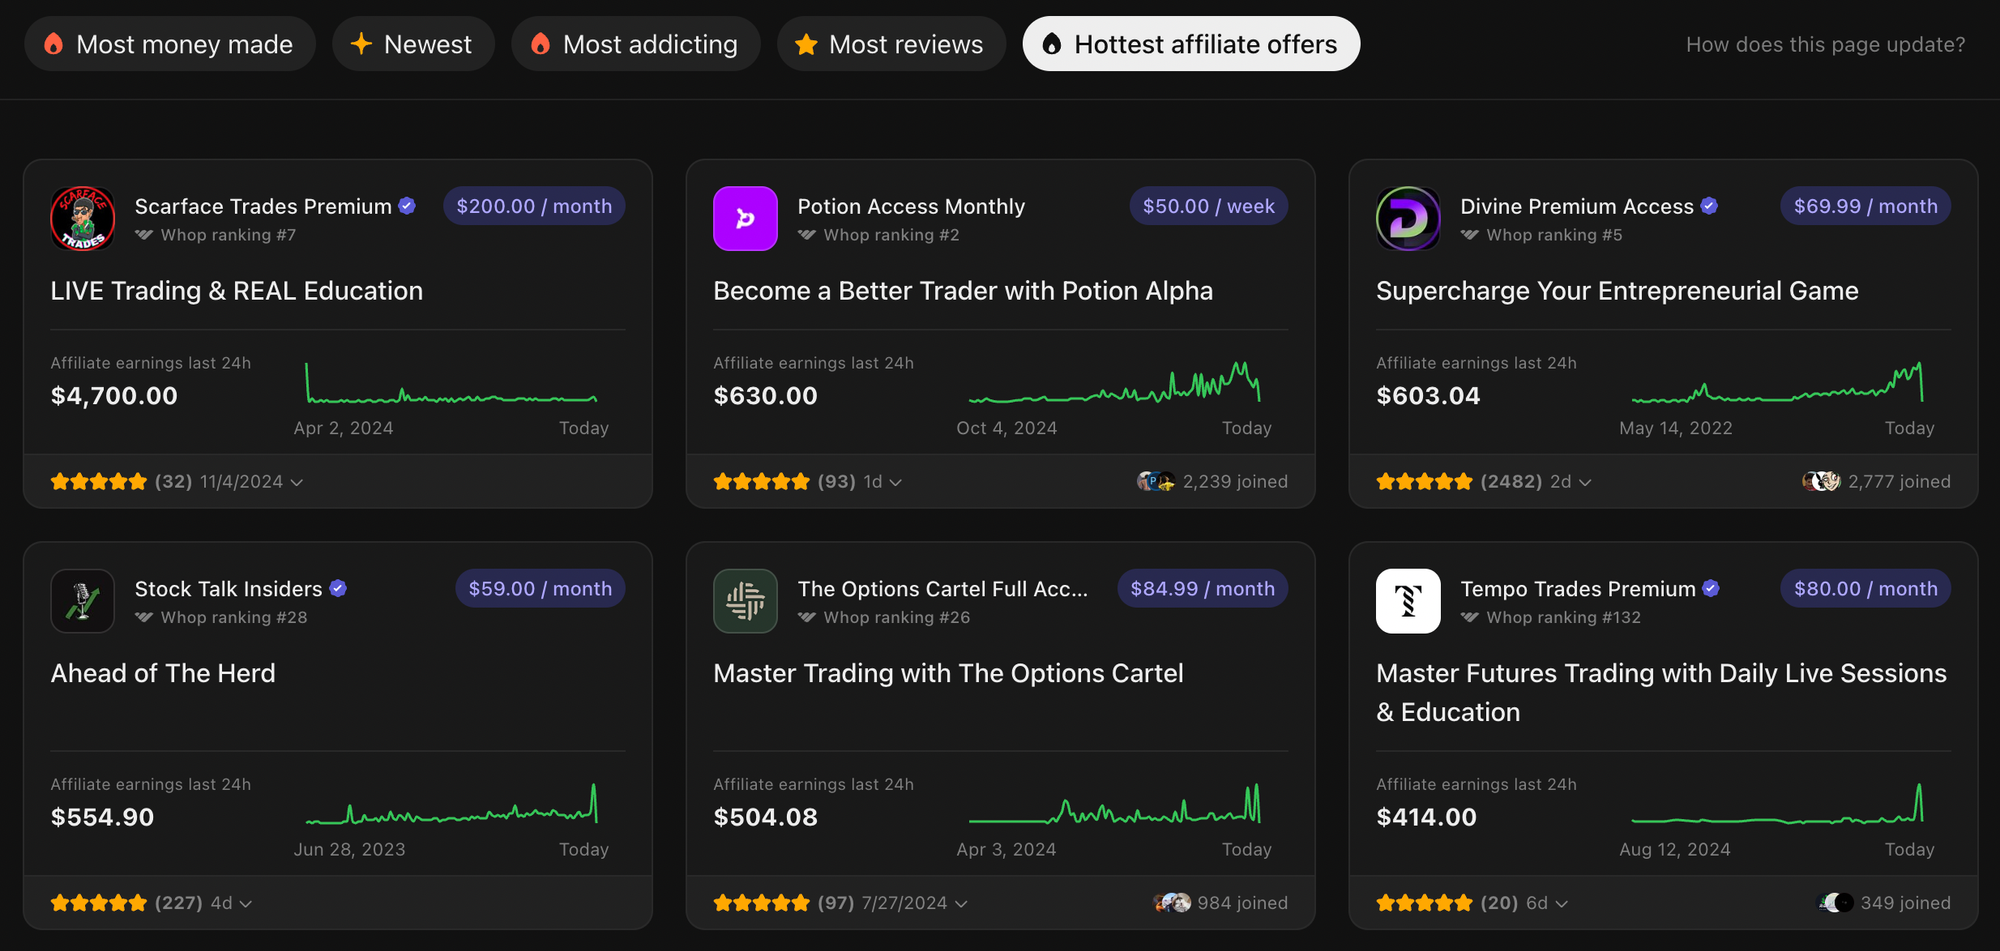The width and height of the screenshot is (2000, 951).
Task: Switch to Most money made tab
Action: [x=170, y=44]
